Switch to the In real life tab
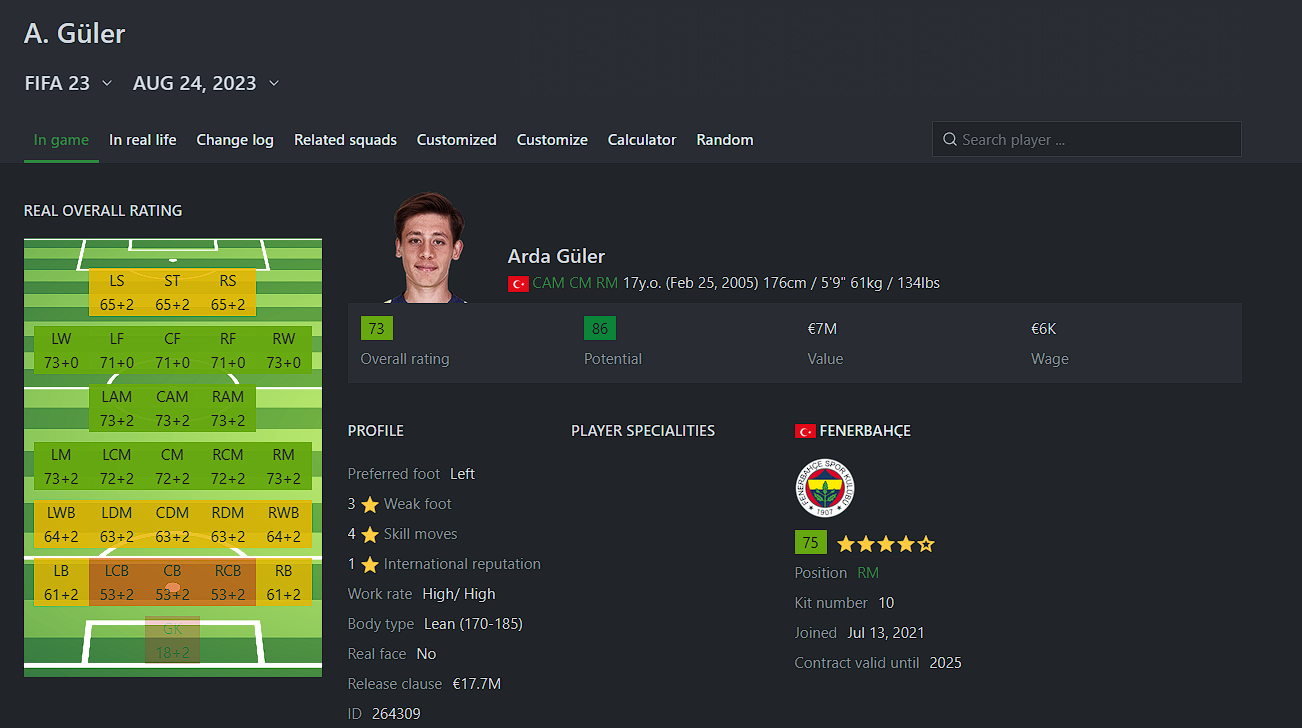1302x728 pixels. (x=143, y=140)
